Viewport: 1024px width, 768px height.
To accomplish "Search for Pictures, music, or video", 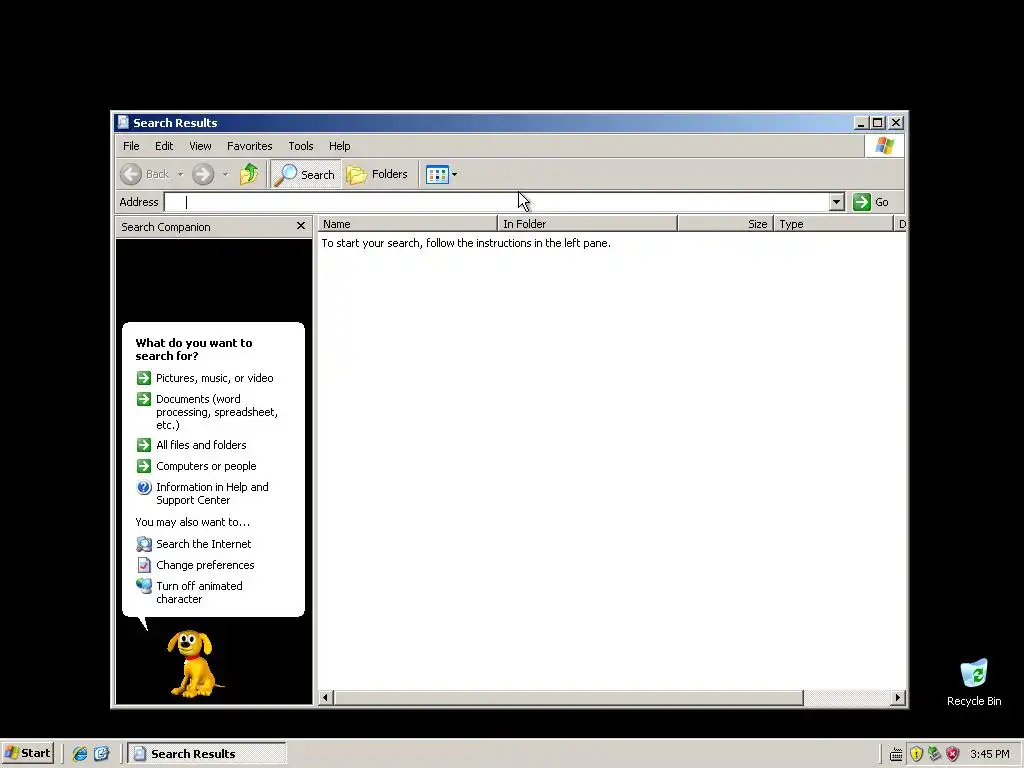I will 215,378.
